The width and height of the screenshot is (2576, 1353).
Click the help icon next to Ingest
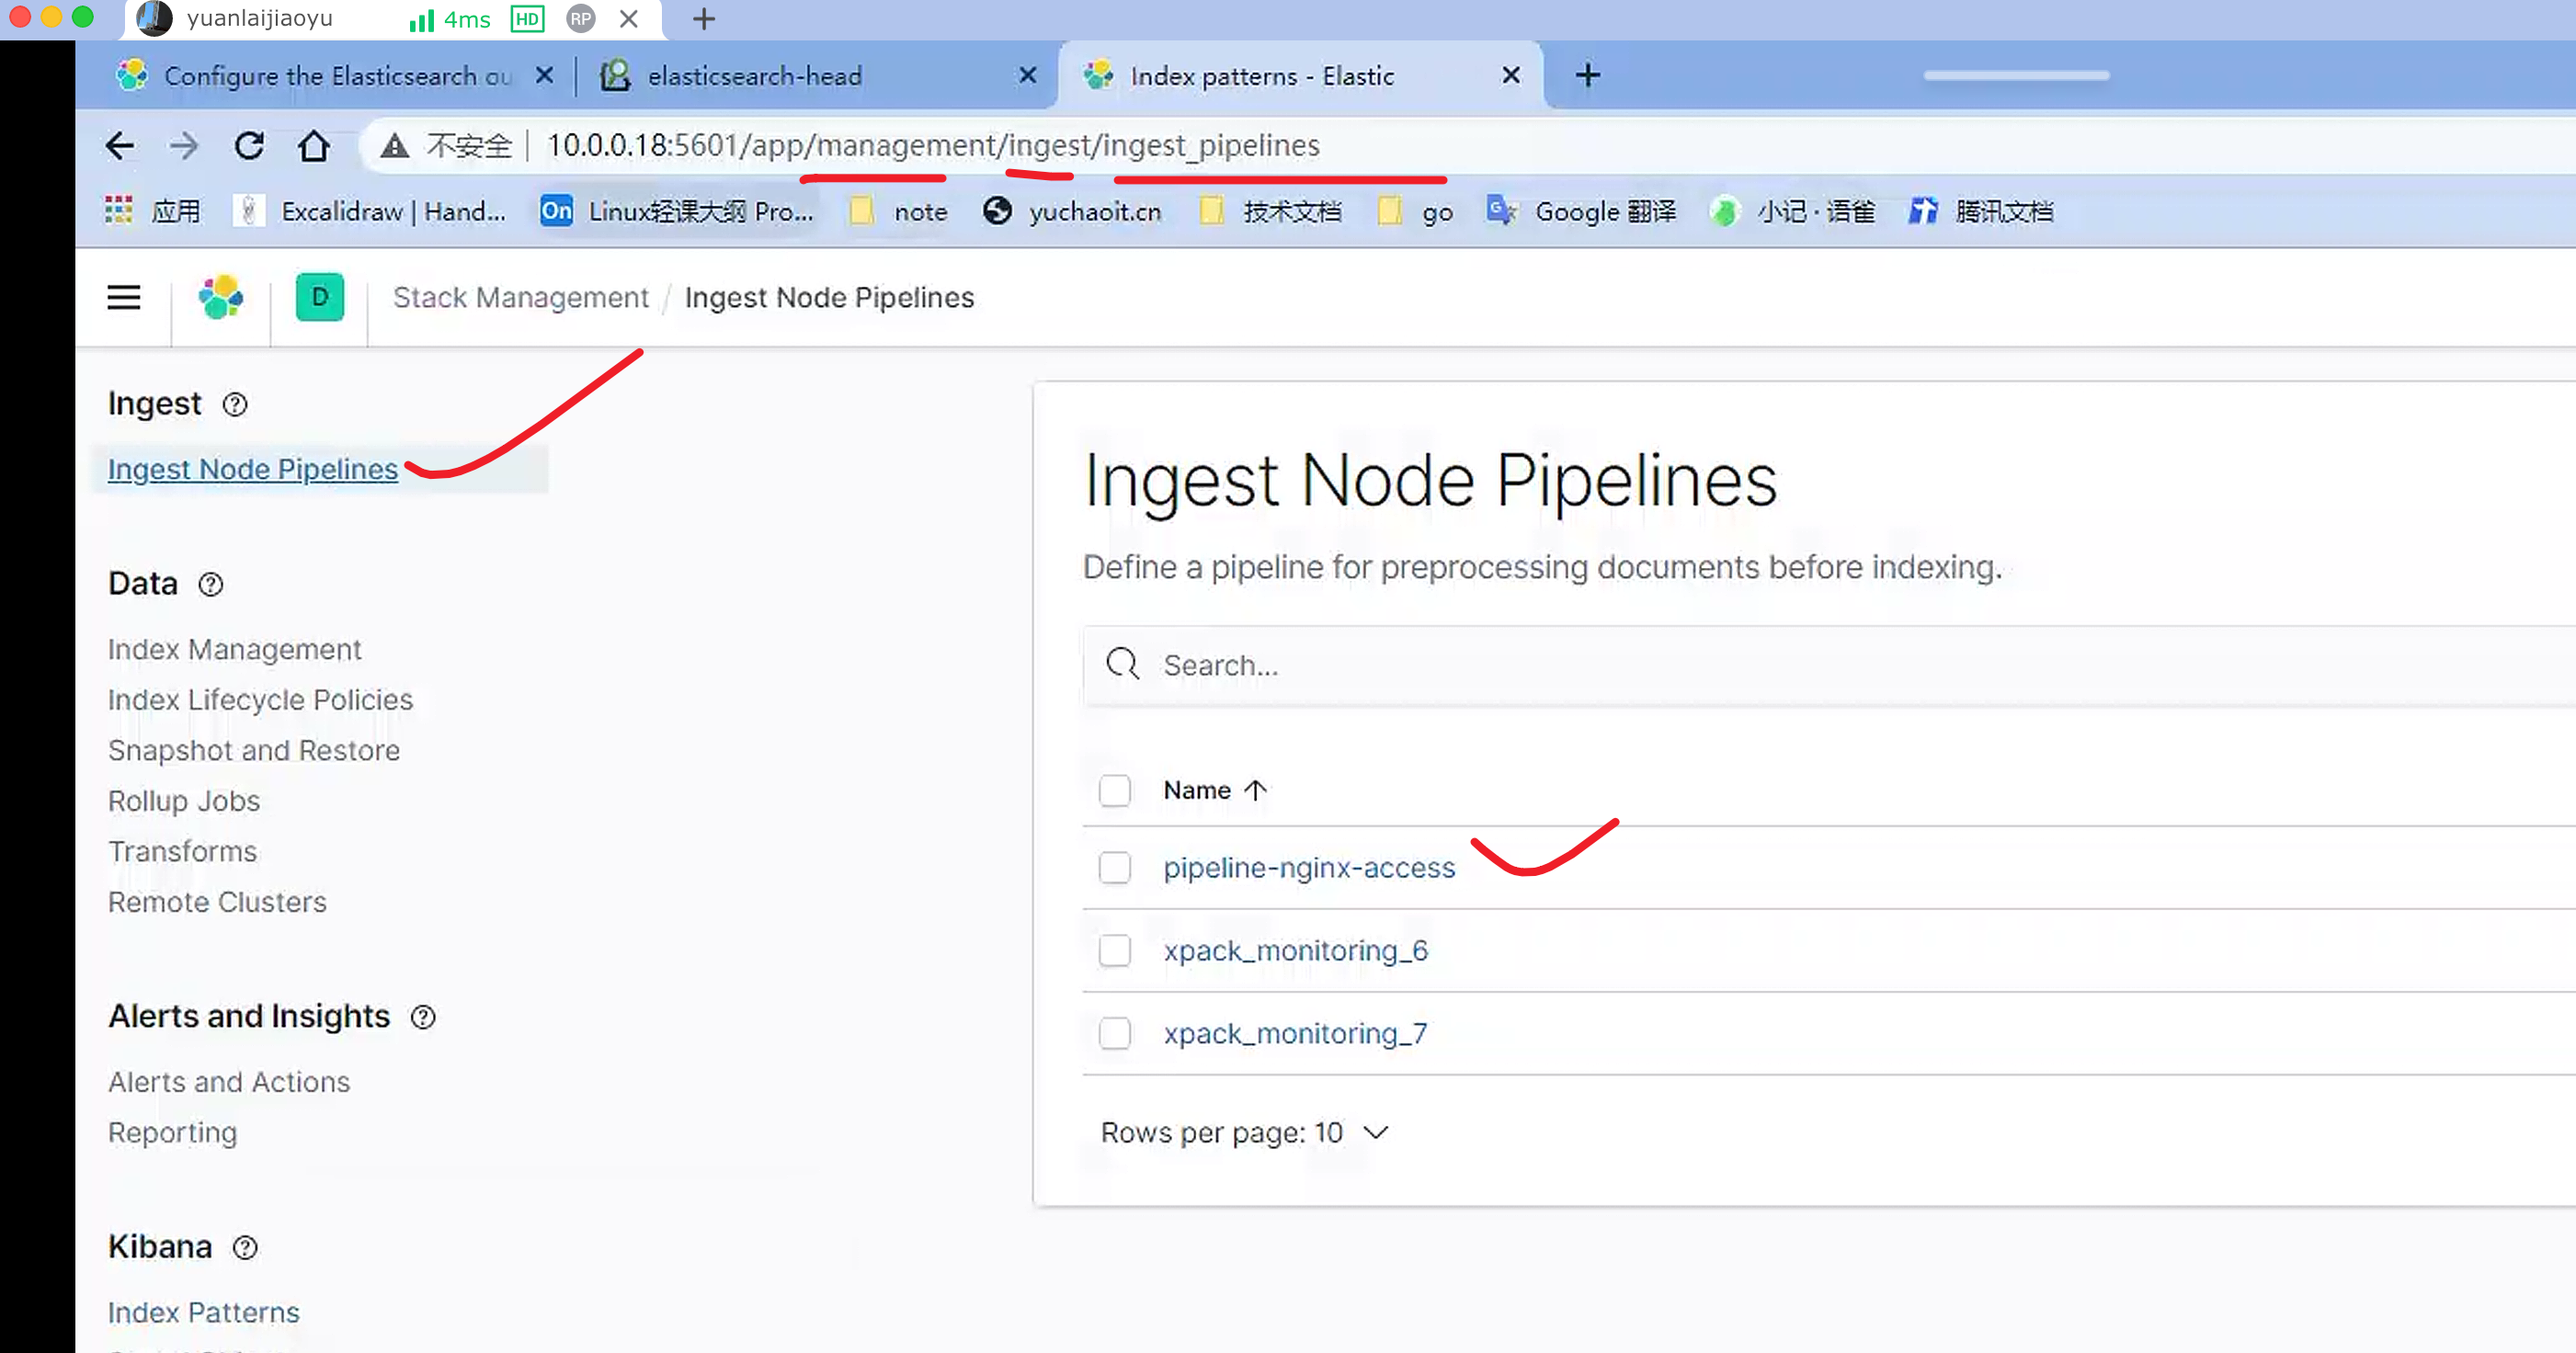pyautogui.click(x=235, y=404)
